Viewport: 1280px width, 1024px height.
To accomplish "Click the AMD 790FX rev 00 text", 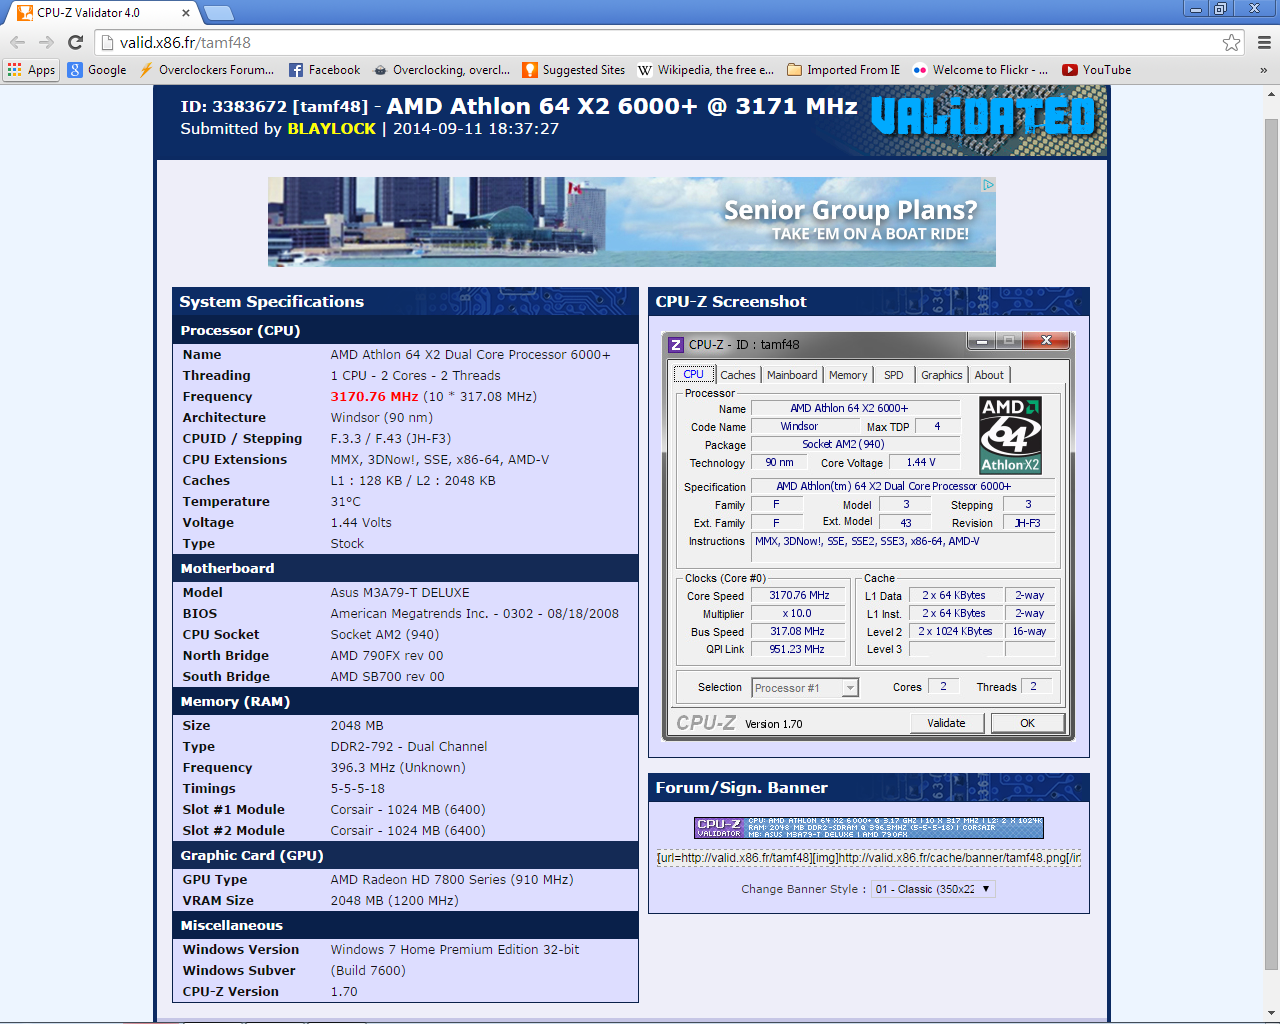I will [387, 656].
